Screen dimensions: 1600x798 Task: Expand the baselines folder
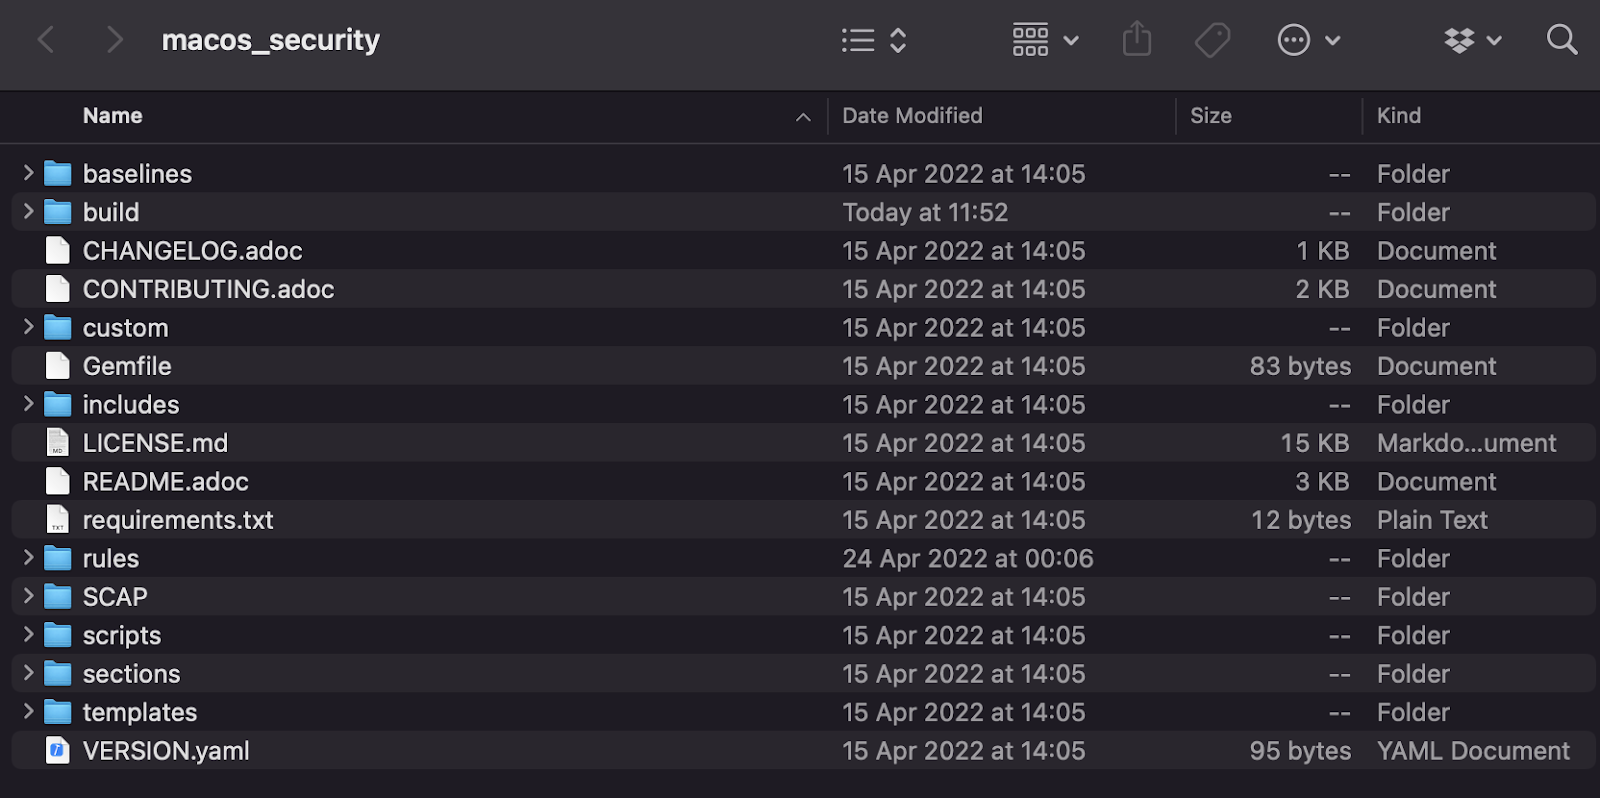(x=28, y=173)
